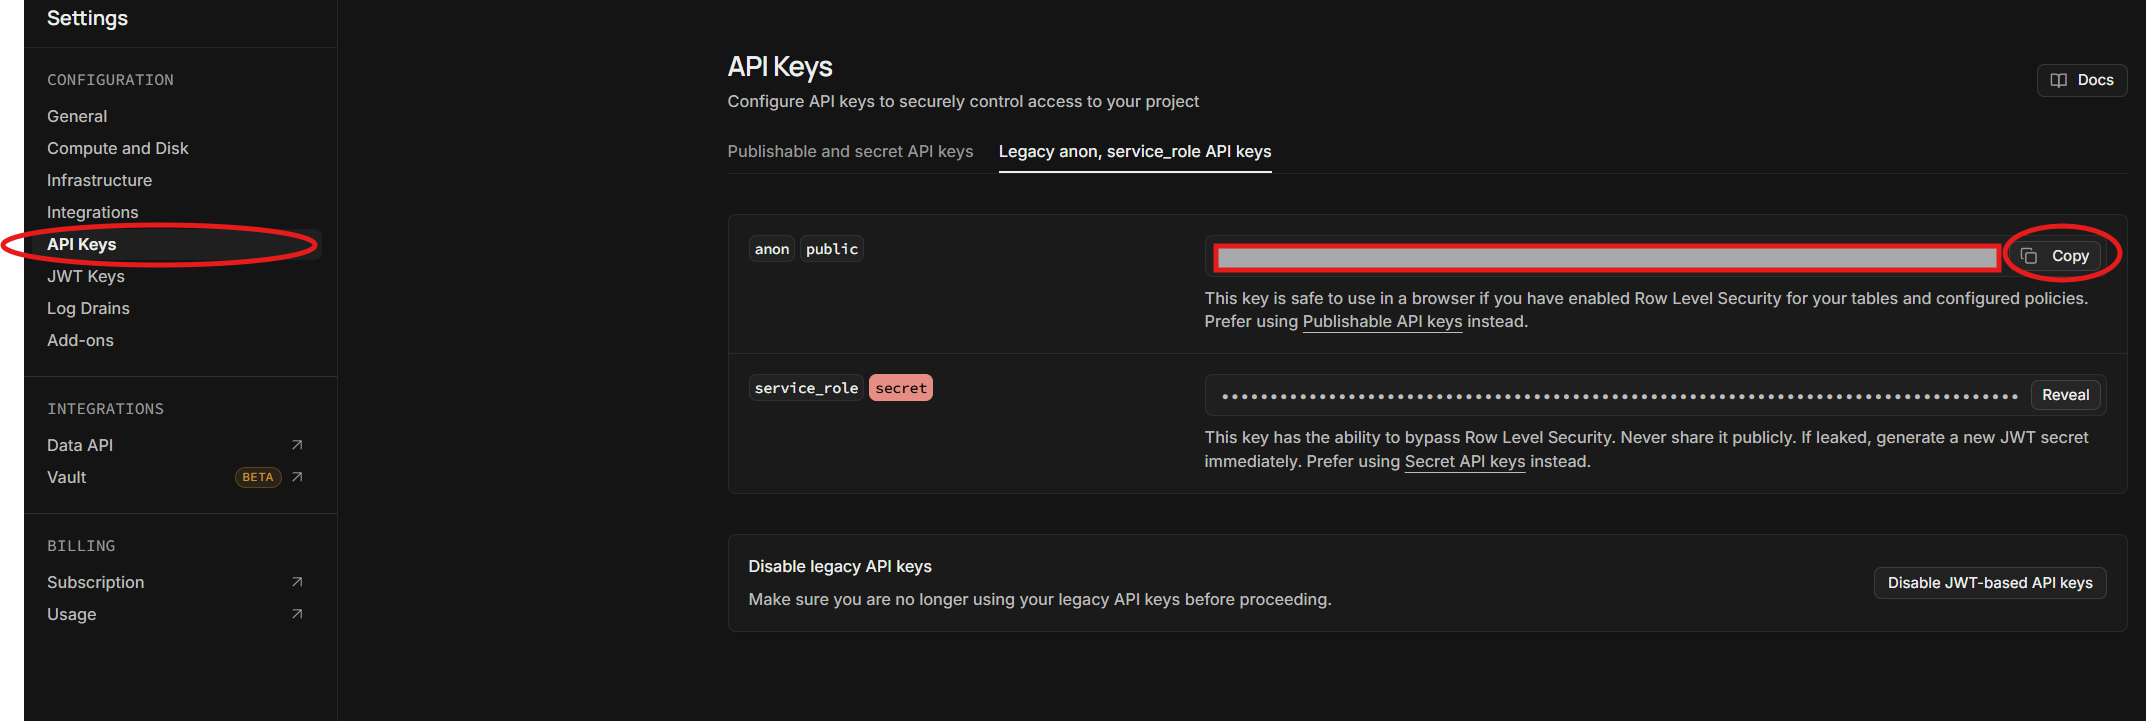
Task: Go to Compute and Disk settings
Action: pos(117,148)
